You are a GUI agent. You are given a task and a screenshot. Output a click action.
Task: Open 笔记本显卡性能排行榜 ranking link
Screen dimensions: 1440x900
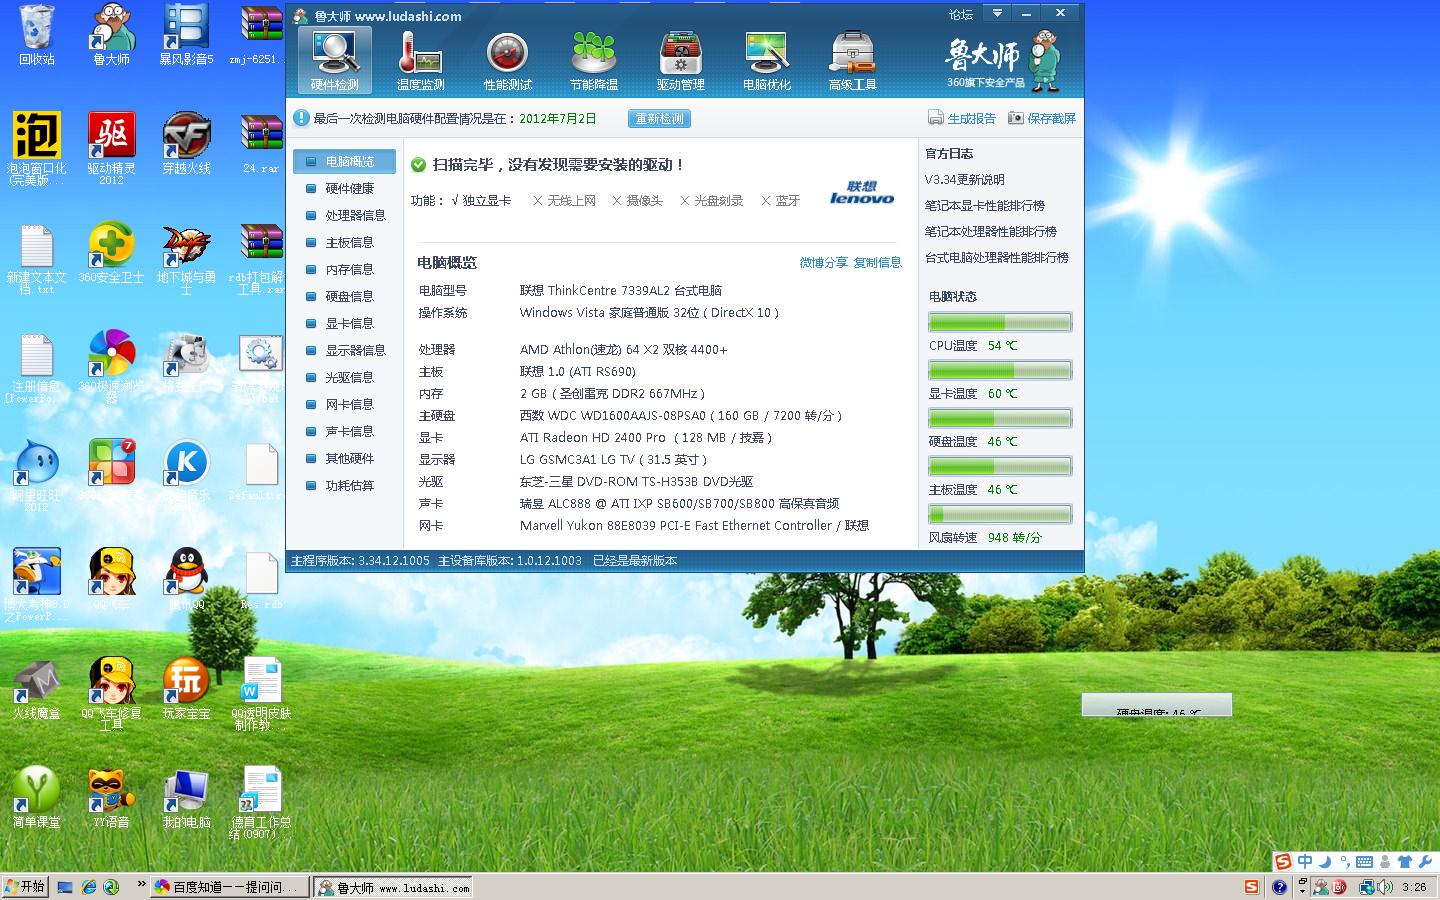pos(984,205)
